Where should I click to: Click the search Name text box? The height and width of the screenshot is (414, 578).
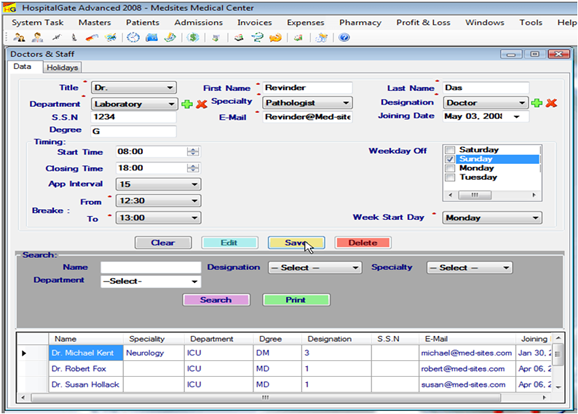coord(151,267)
